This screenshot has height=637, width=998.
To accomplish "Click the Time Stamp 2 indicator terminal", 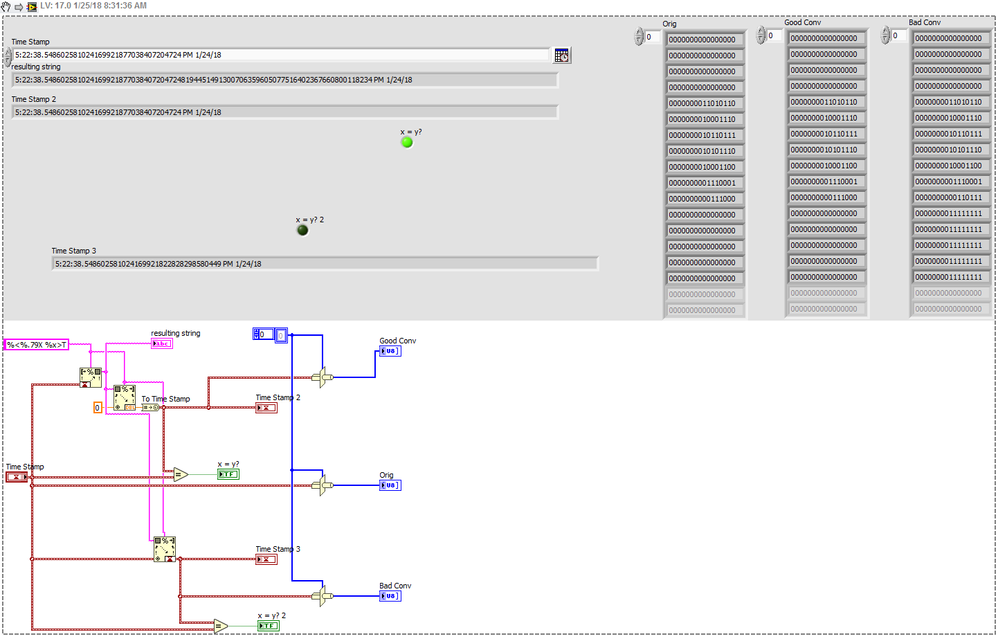I will pyautogui.click(x=266, y=407).
